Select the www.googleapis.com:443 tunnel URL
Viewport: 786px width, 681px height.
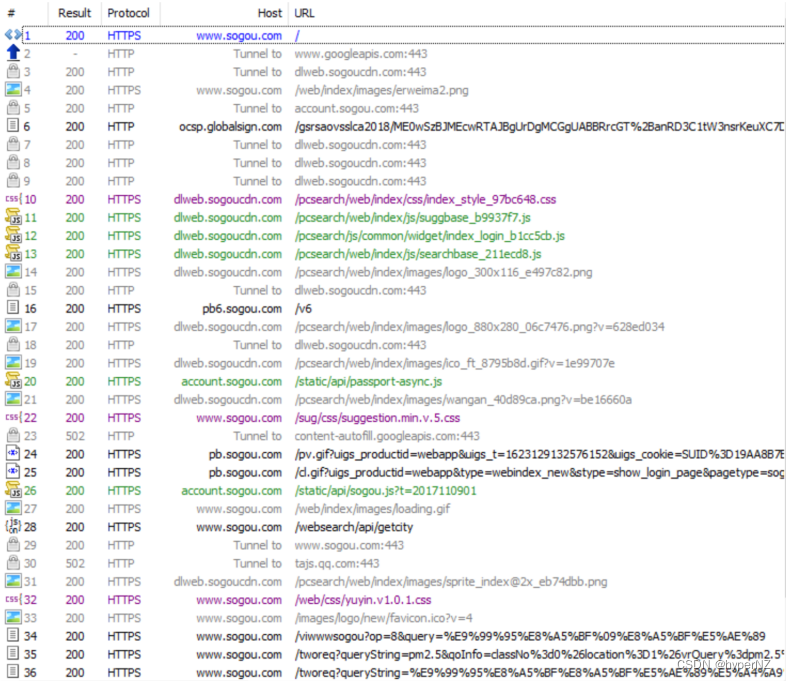tap(360, 54)
